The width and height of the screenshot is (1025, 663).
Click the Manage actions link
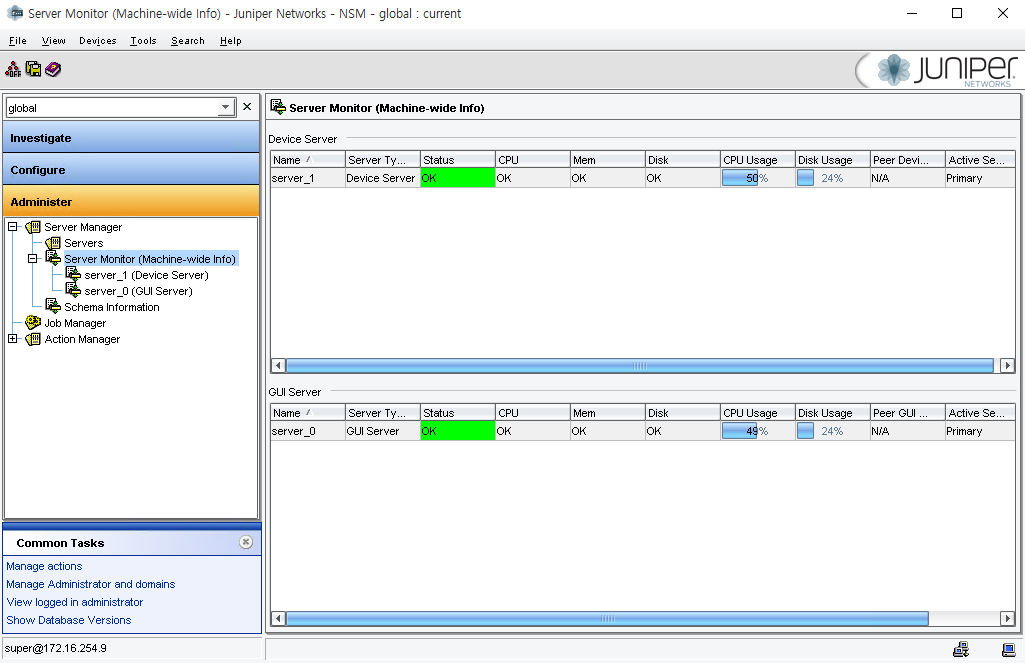(44, 566)
